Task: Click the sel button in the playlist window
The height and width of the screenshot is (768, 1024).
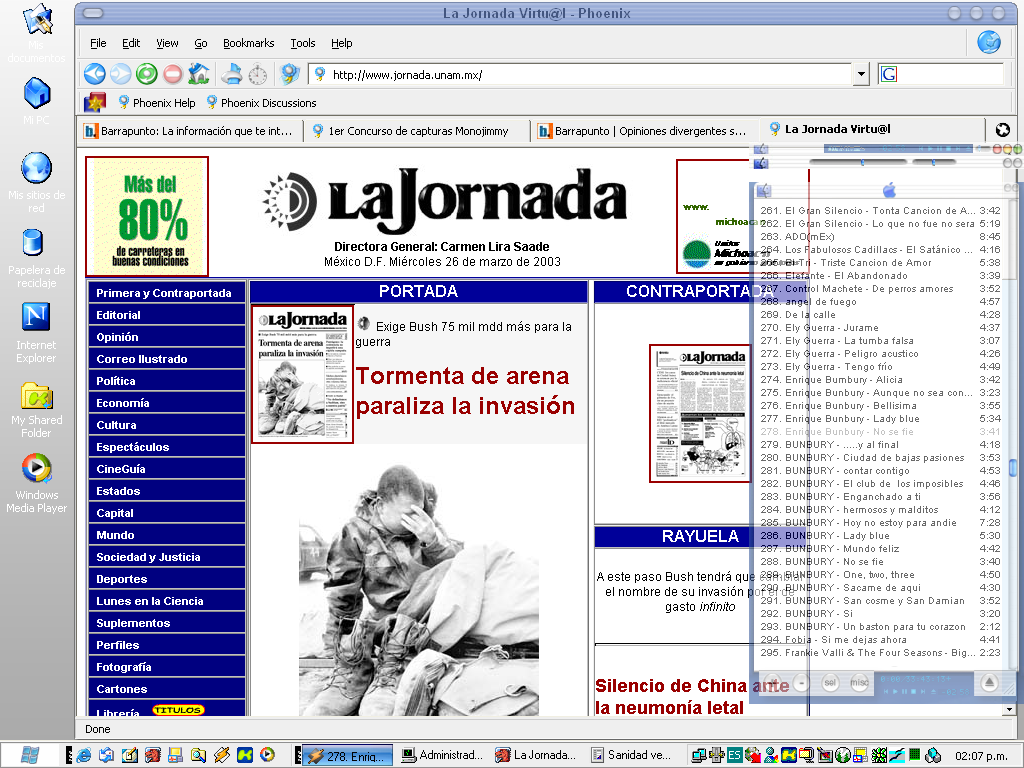Action: pyautogui.click(x=830, y=683)
